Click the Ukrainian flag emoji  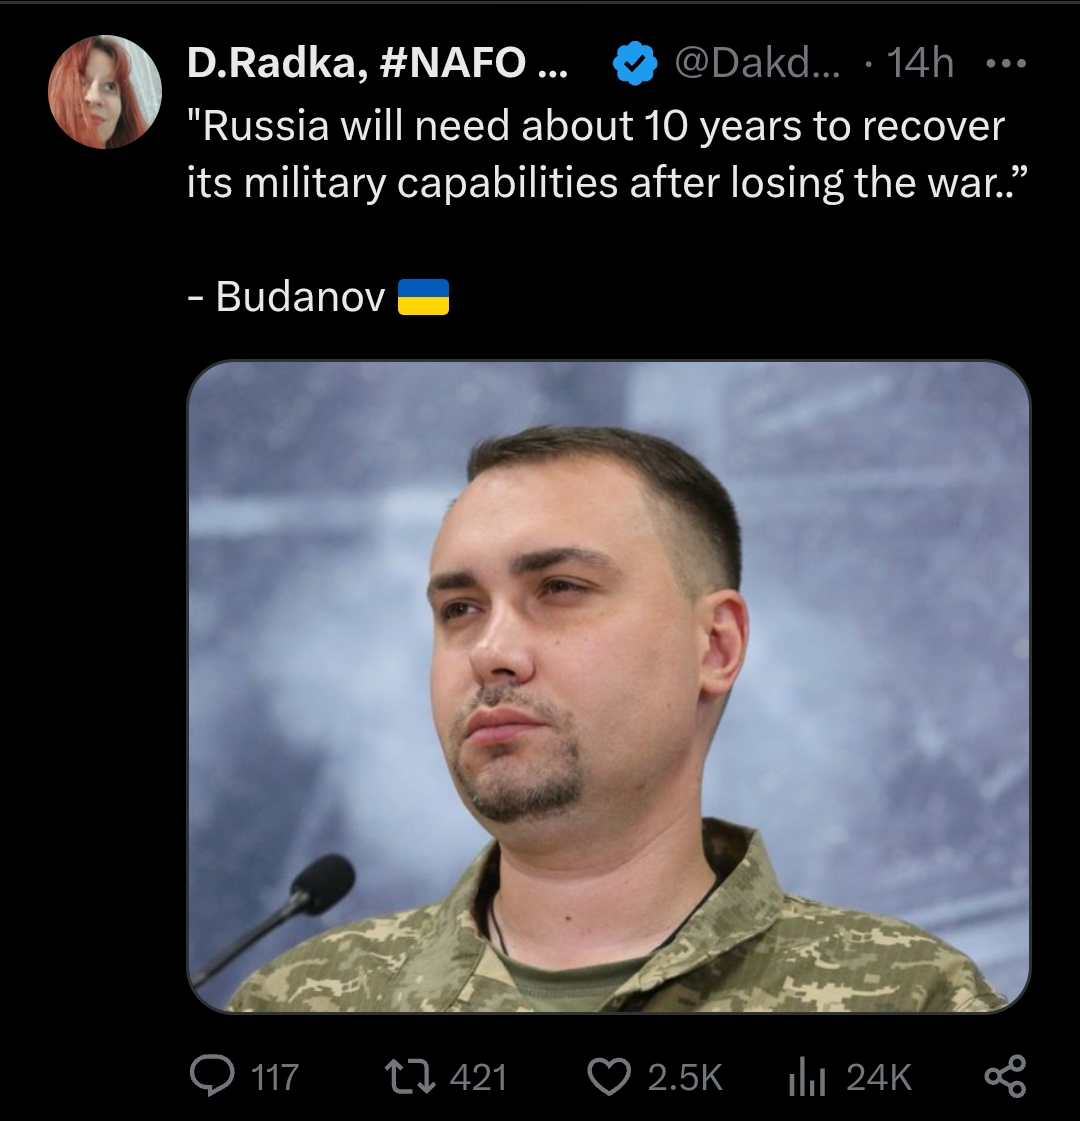(x=423, y=297)
